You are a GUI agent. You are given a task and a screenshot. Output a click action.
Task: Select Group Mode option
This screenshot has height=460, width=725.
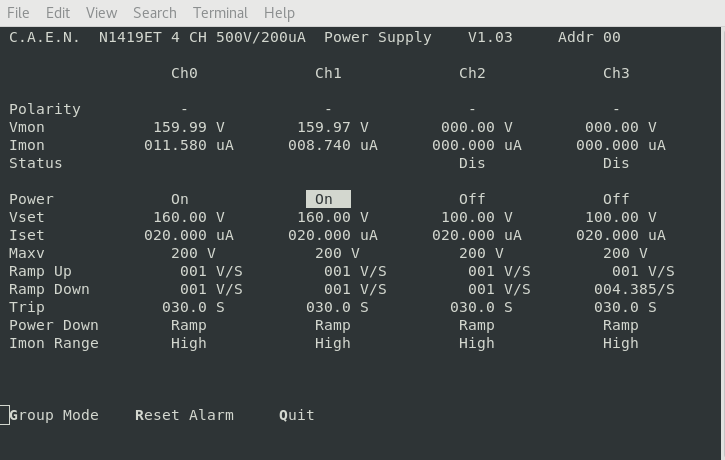point(54,415)
